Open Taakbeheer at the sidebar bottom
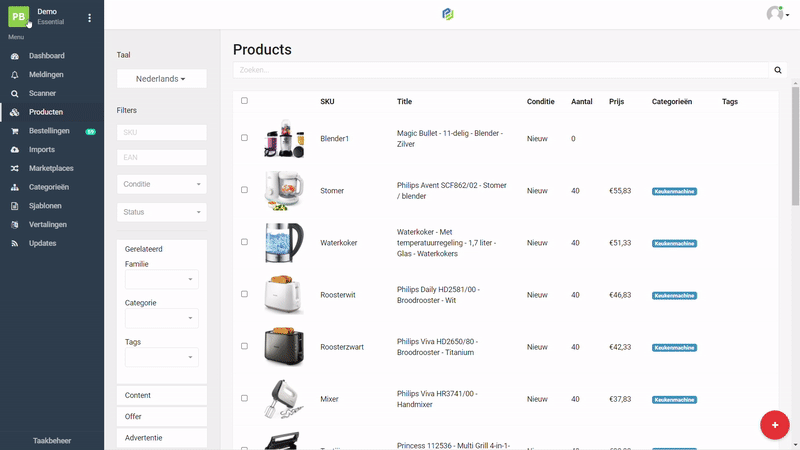 pyautogui.click(x=52, y=441)
